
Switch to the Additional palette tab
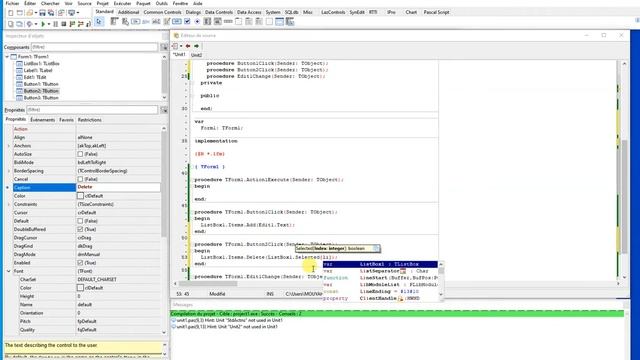[x=129, y=12]
